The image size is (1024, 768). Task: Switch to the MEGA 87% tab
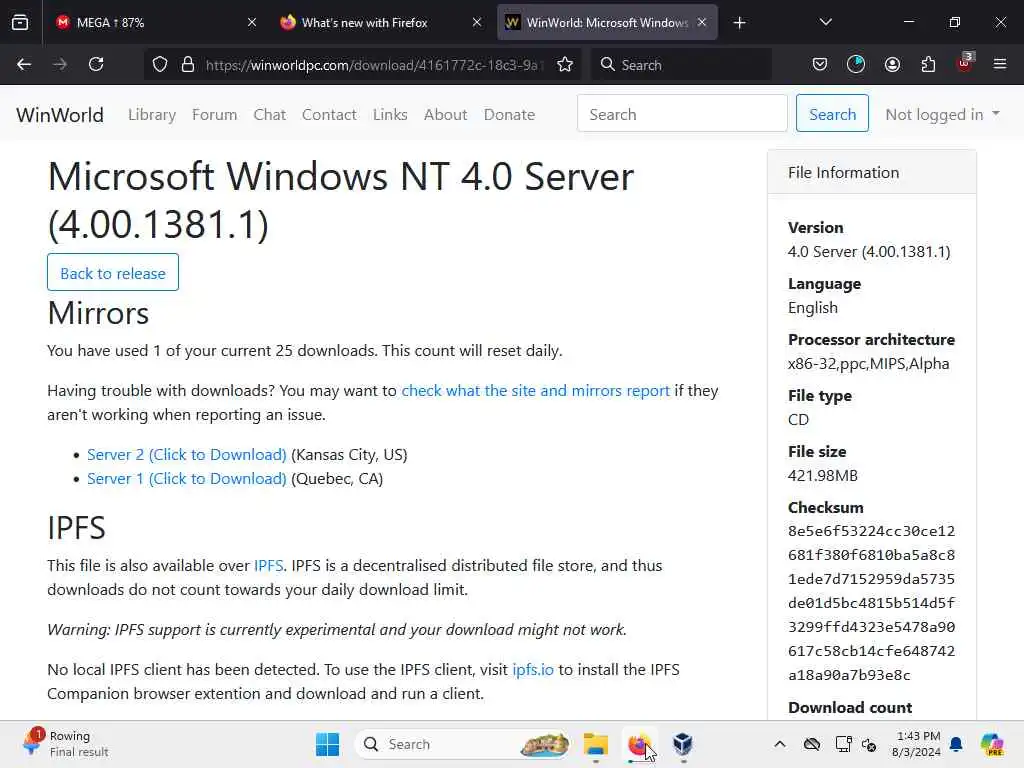pyautogui.click(x=155, y=23)
